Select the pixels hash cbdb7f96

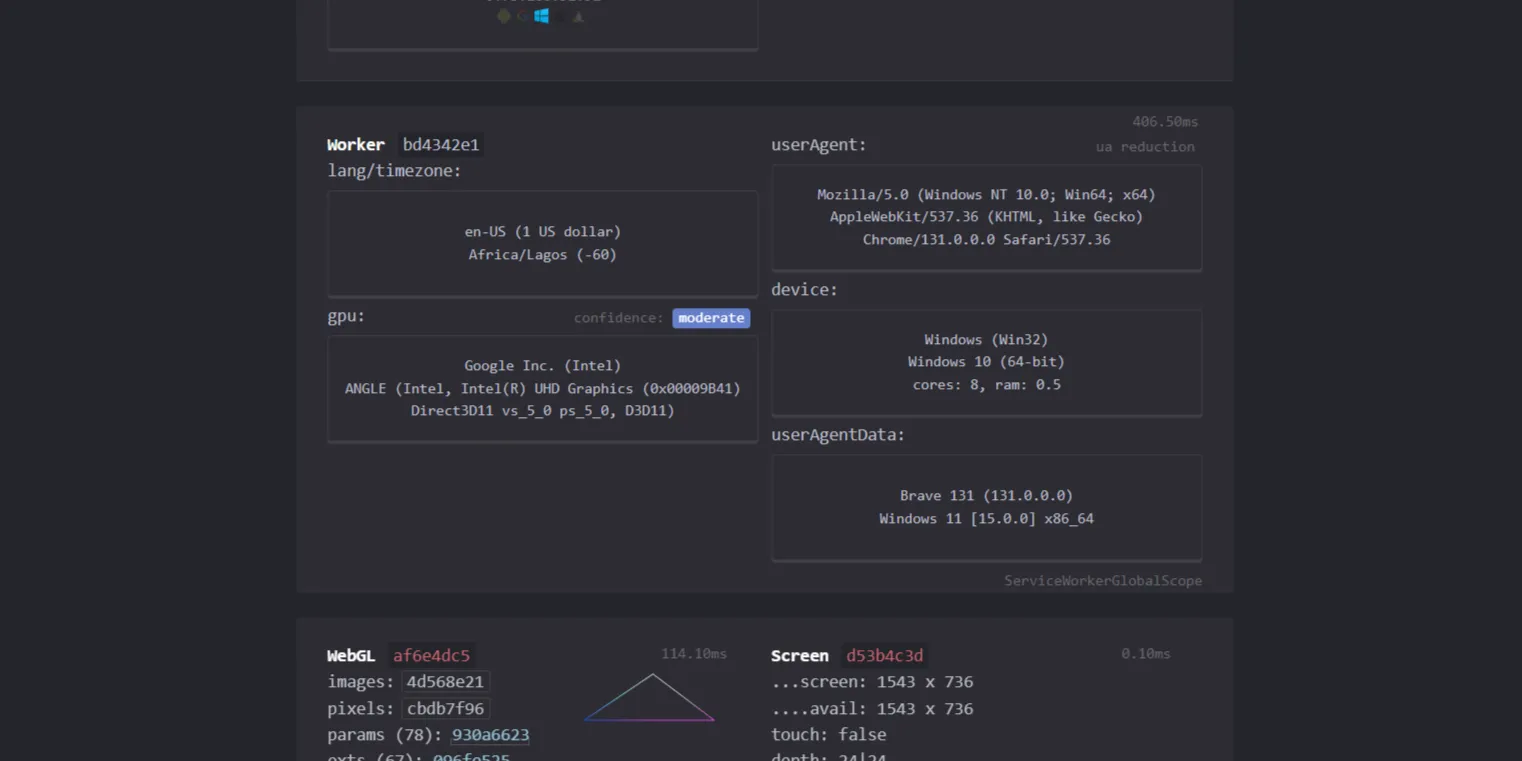[446, 709]
